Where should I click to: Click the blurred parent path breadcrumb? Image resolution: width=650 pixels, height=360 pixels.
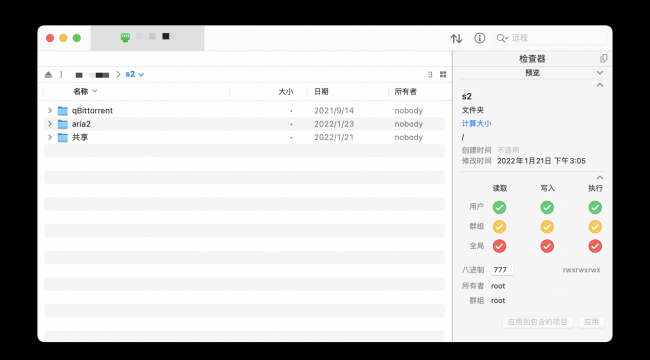(x=92, y=75)
